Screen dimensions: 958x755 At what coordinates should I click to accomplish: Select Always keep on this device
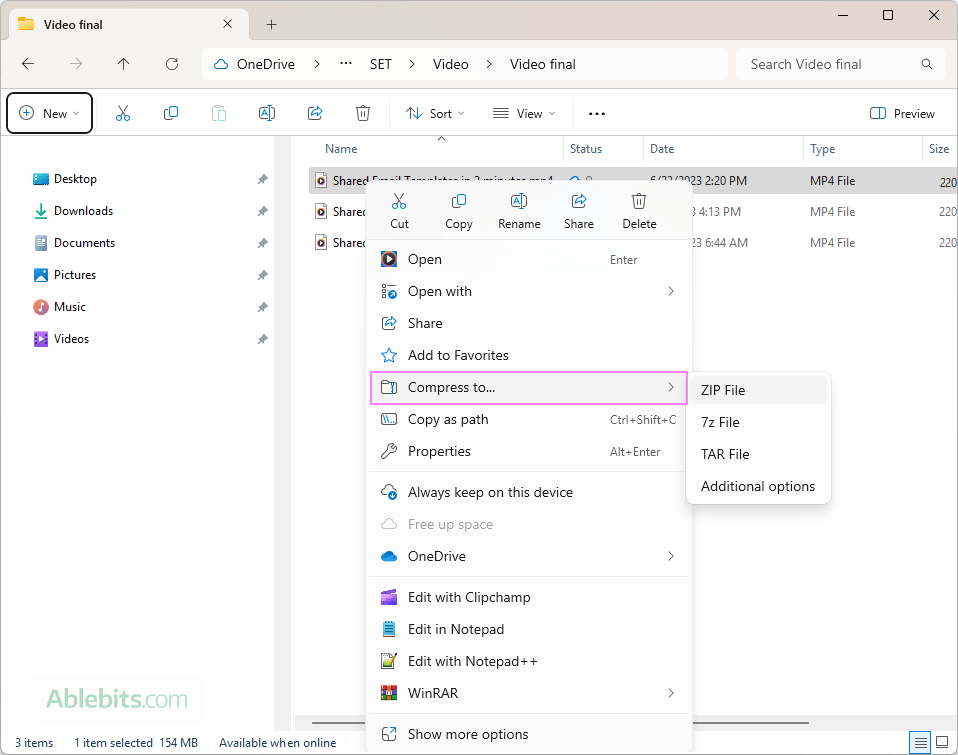click(529, 492)
